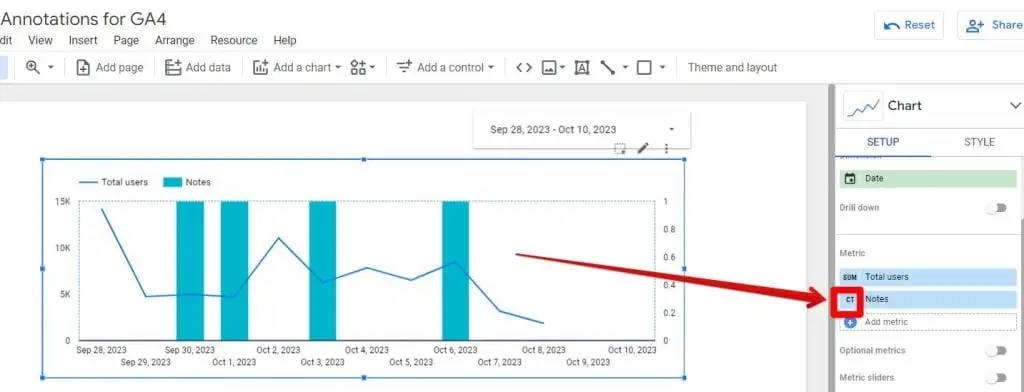
Task: Open the line type dropdown arrow
Action: click(x=625, y=67)
